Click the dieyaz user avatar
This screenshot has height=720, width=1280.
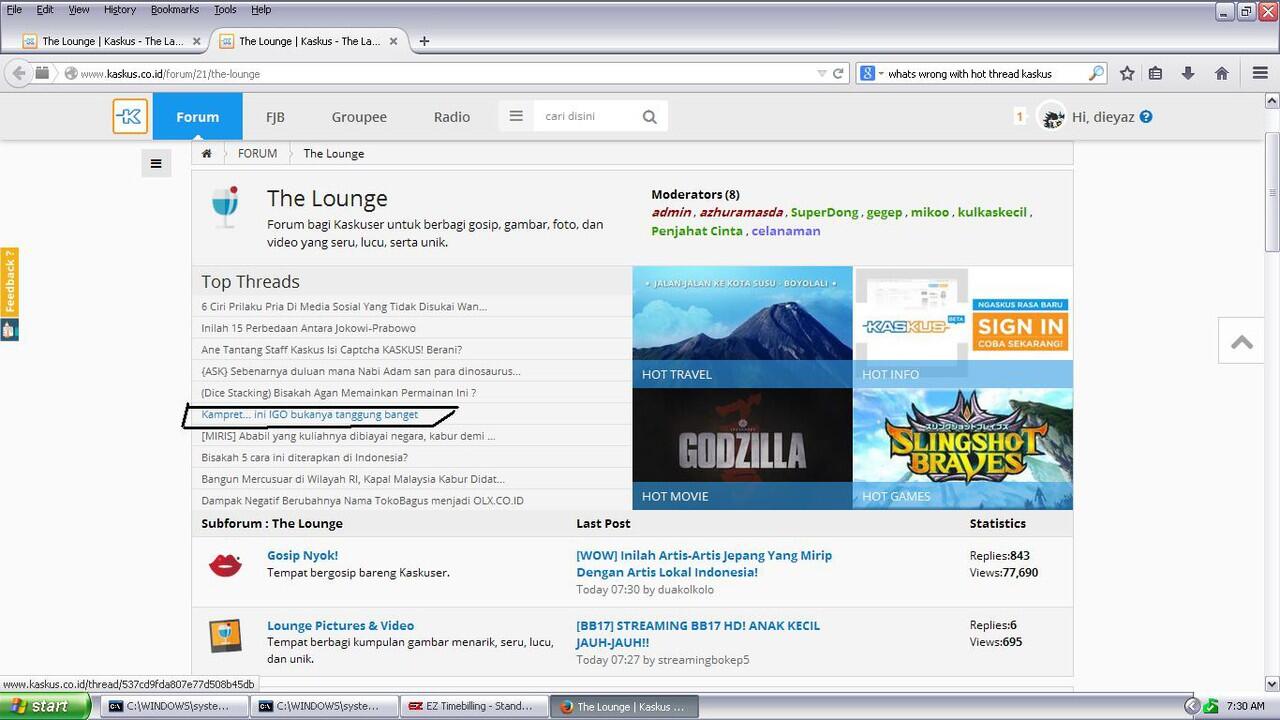[x=1052, y=117]
